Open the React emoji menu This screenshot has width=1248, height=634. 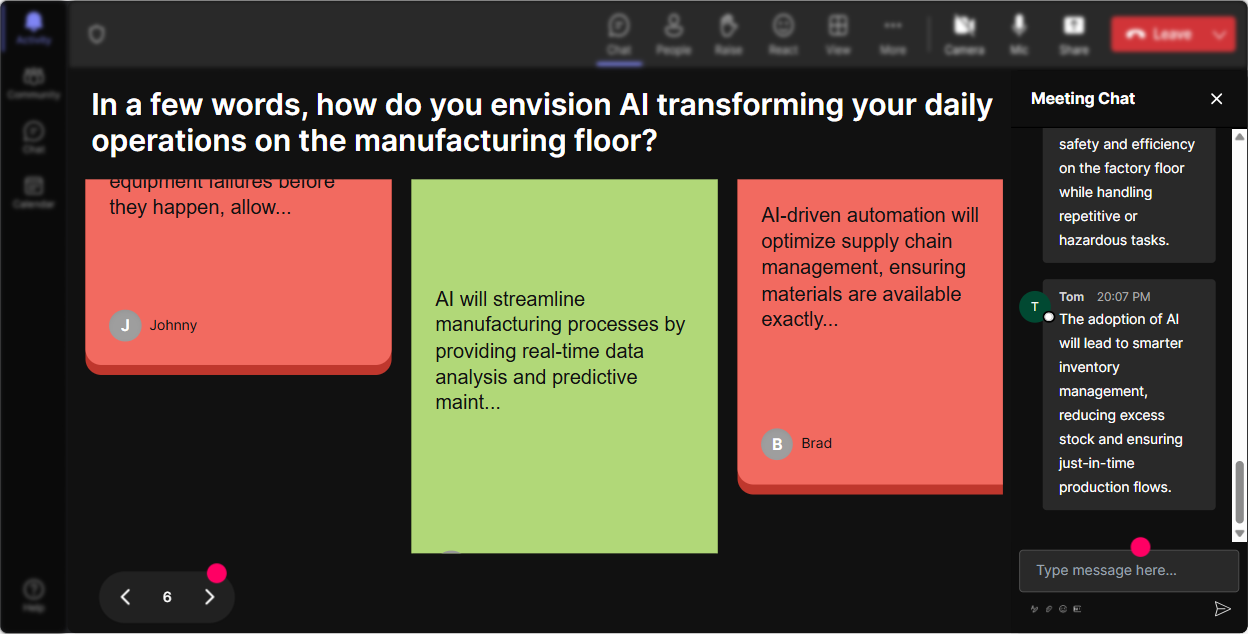coord(783,34)
